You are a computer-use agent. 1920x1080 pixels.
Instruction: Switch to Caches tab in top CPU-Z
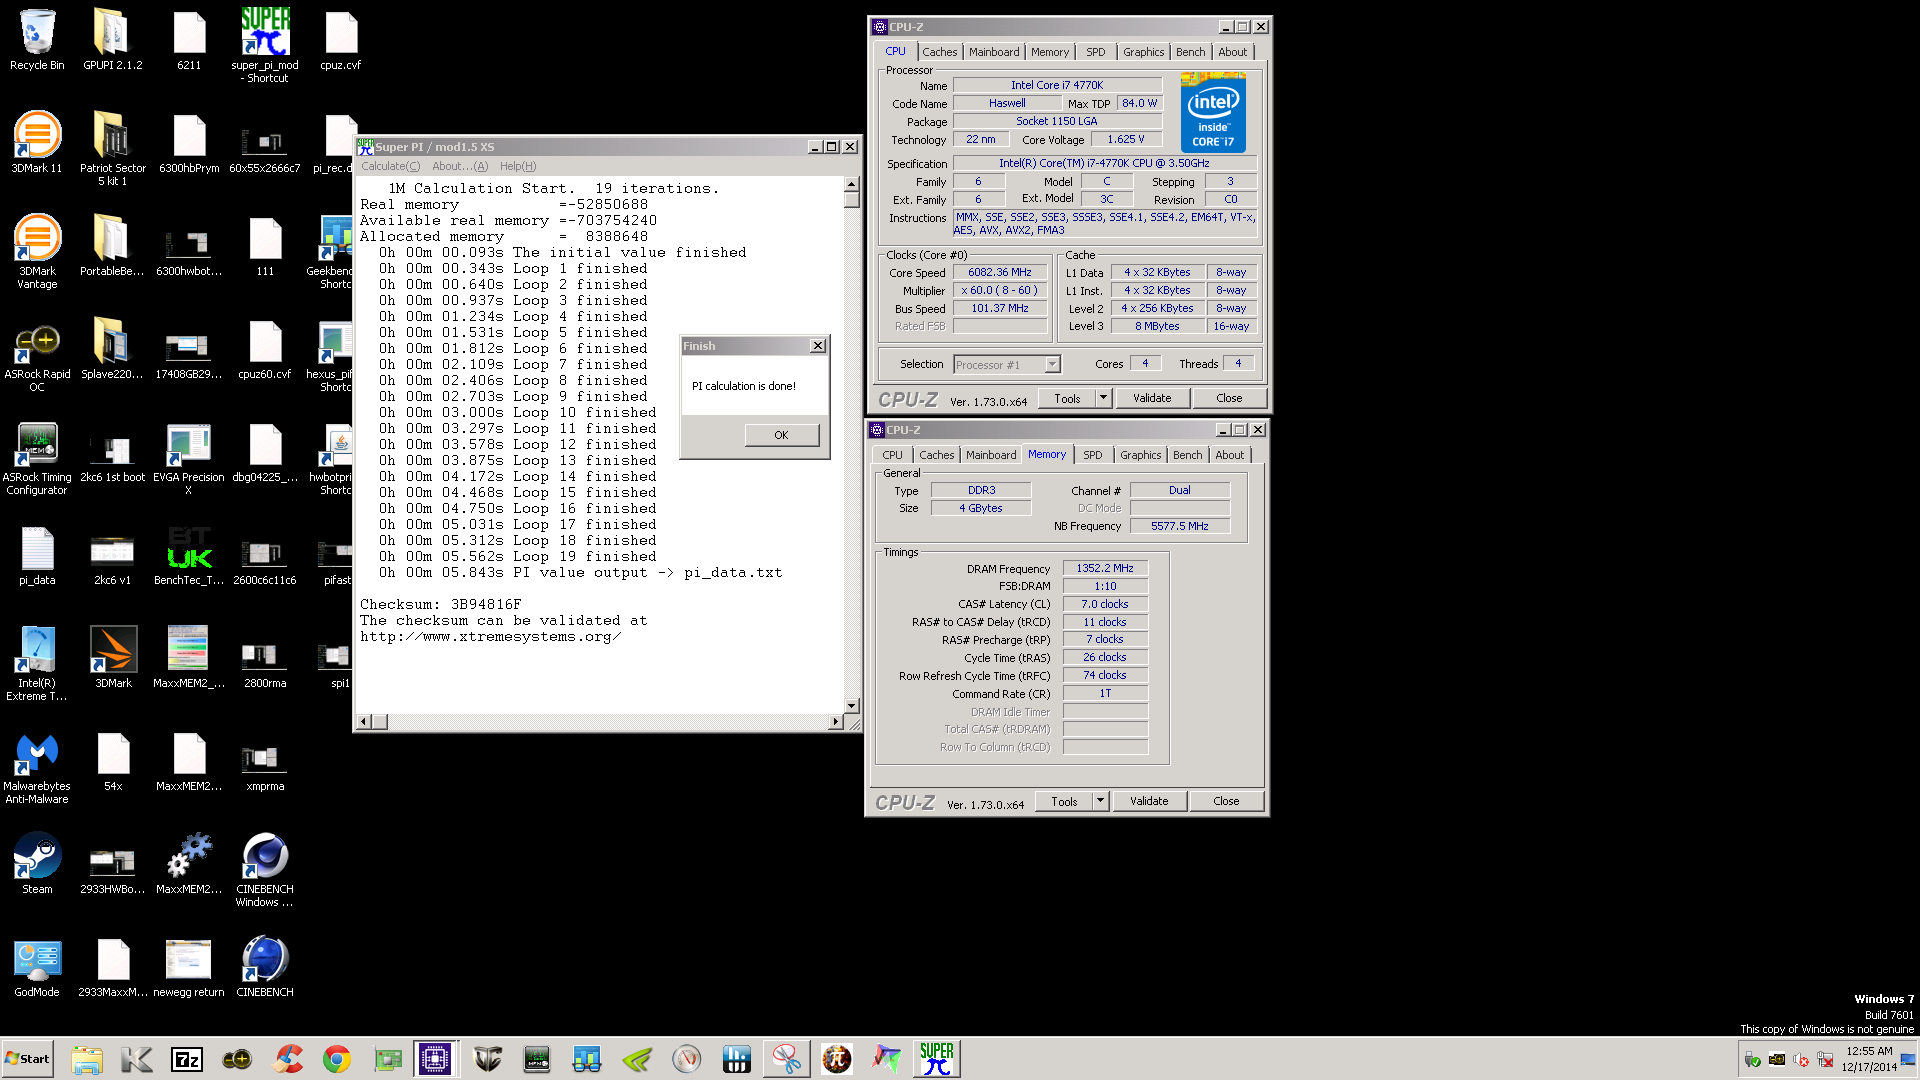939,52
